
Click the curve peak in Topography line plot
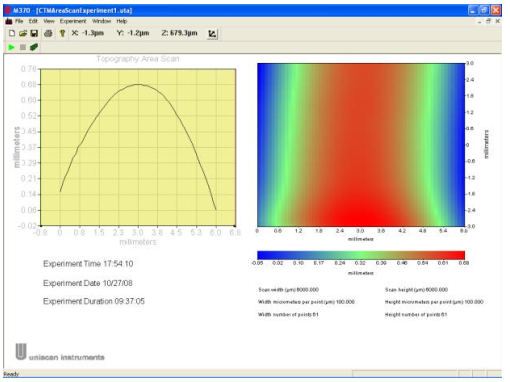click(138, 84)
